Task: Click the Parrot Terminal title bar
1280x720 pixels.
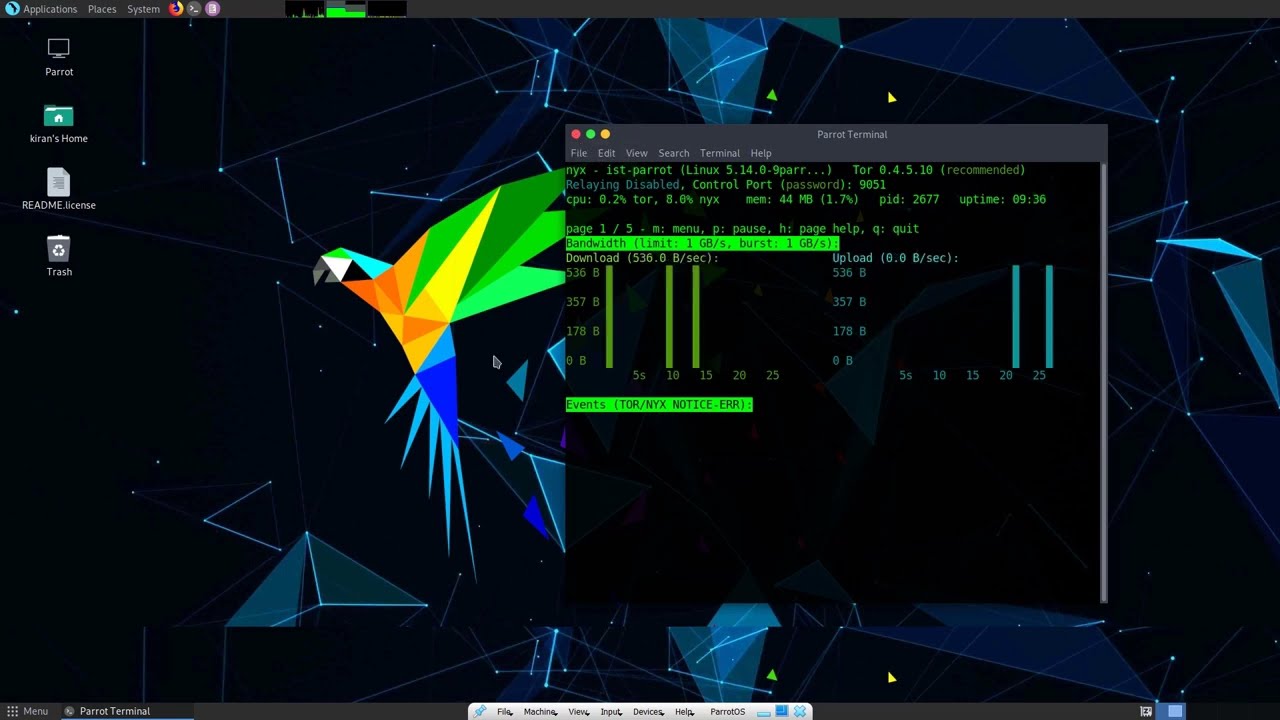Action: [851, 134]
